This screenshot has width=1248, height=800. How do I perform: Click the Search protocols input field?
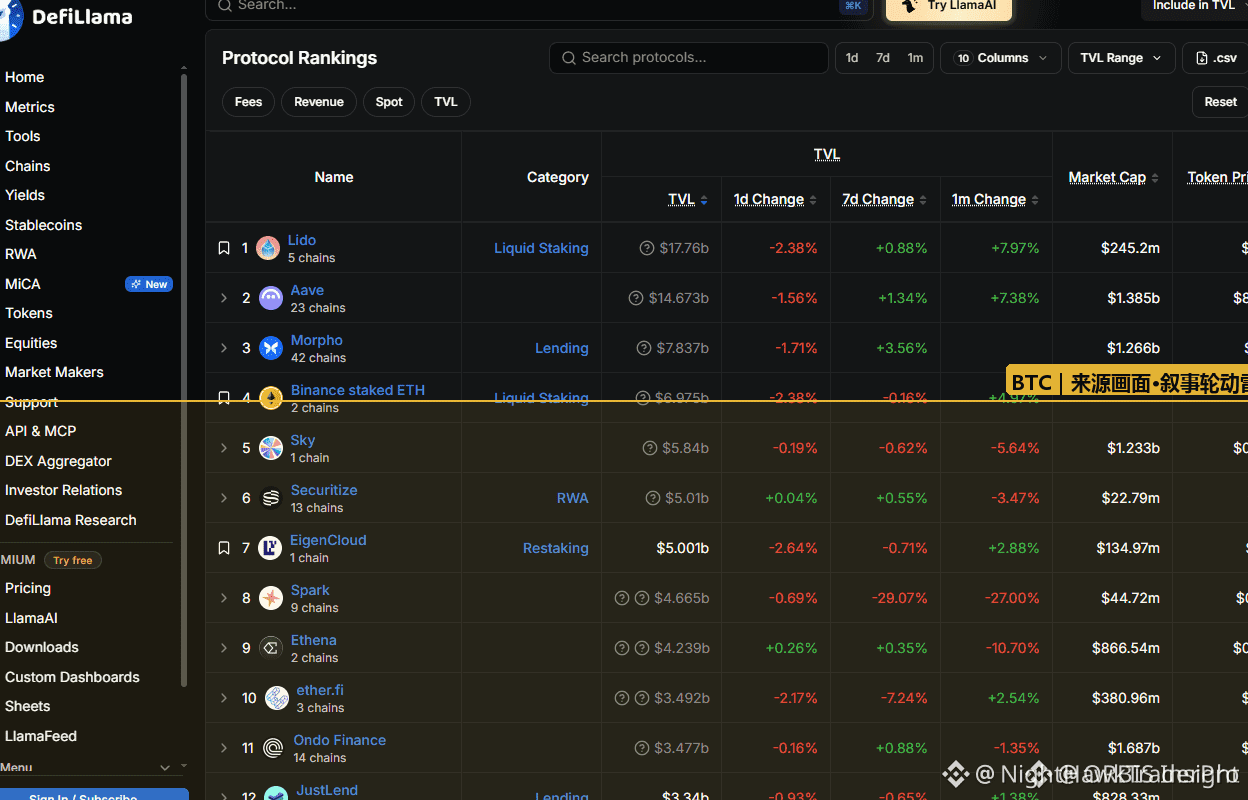click(689, 58)
